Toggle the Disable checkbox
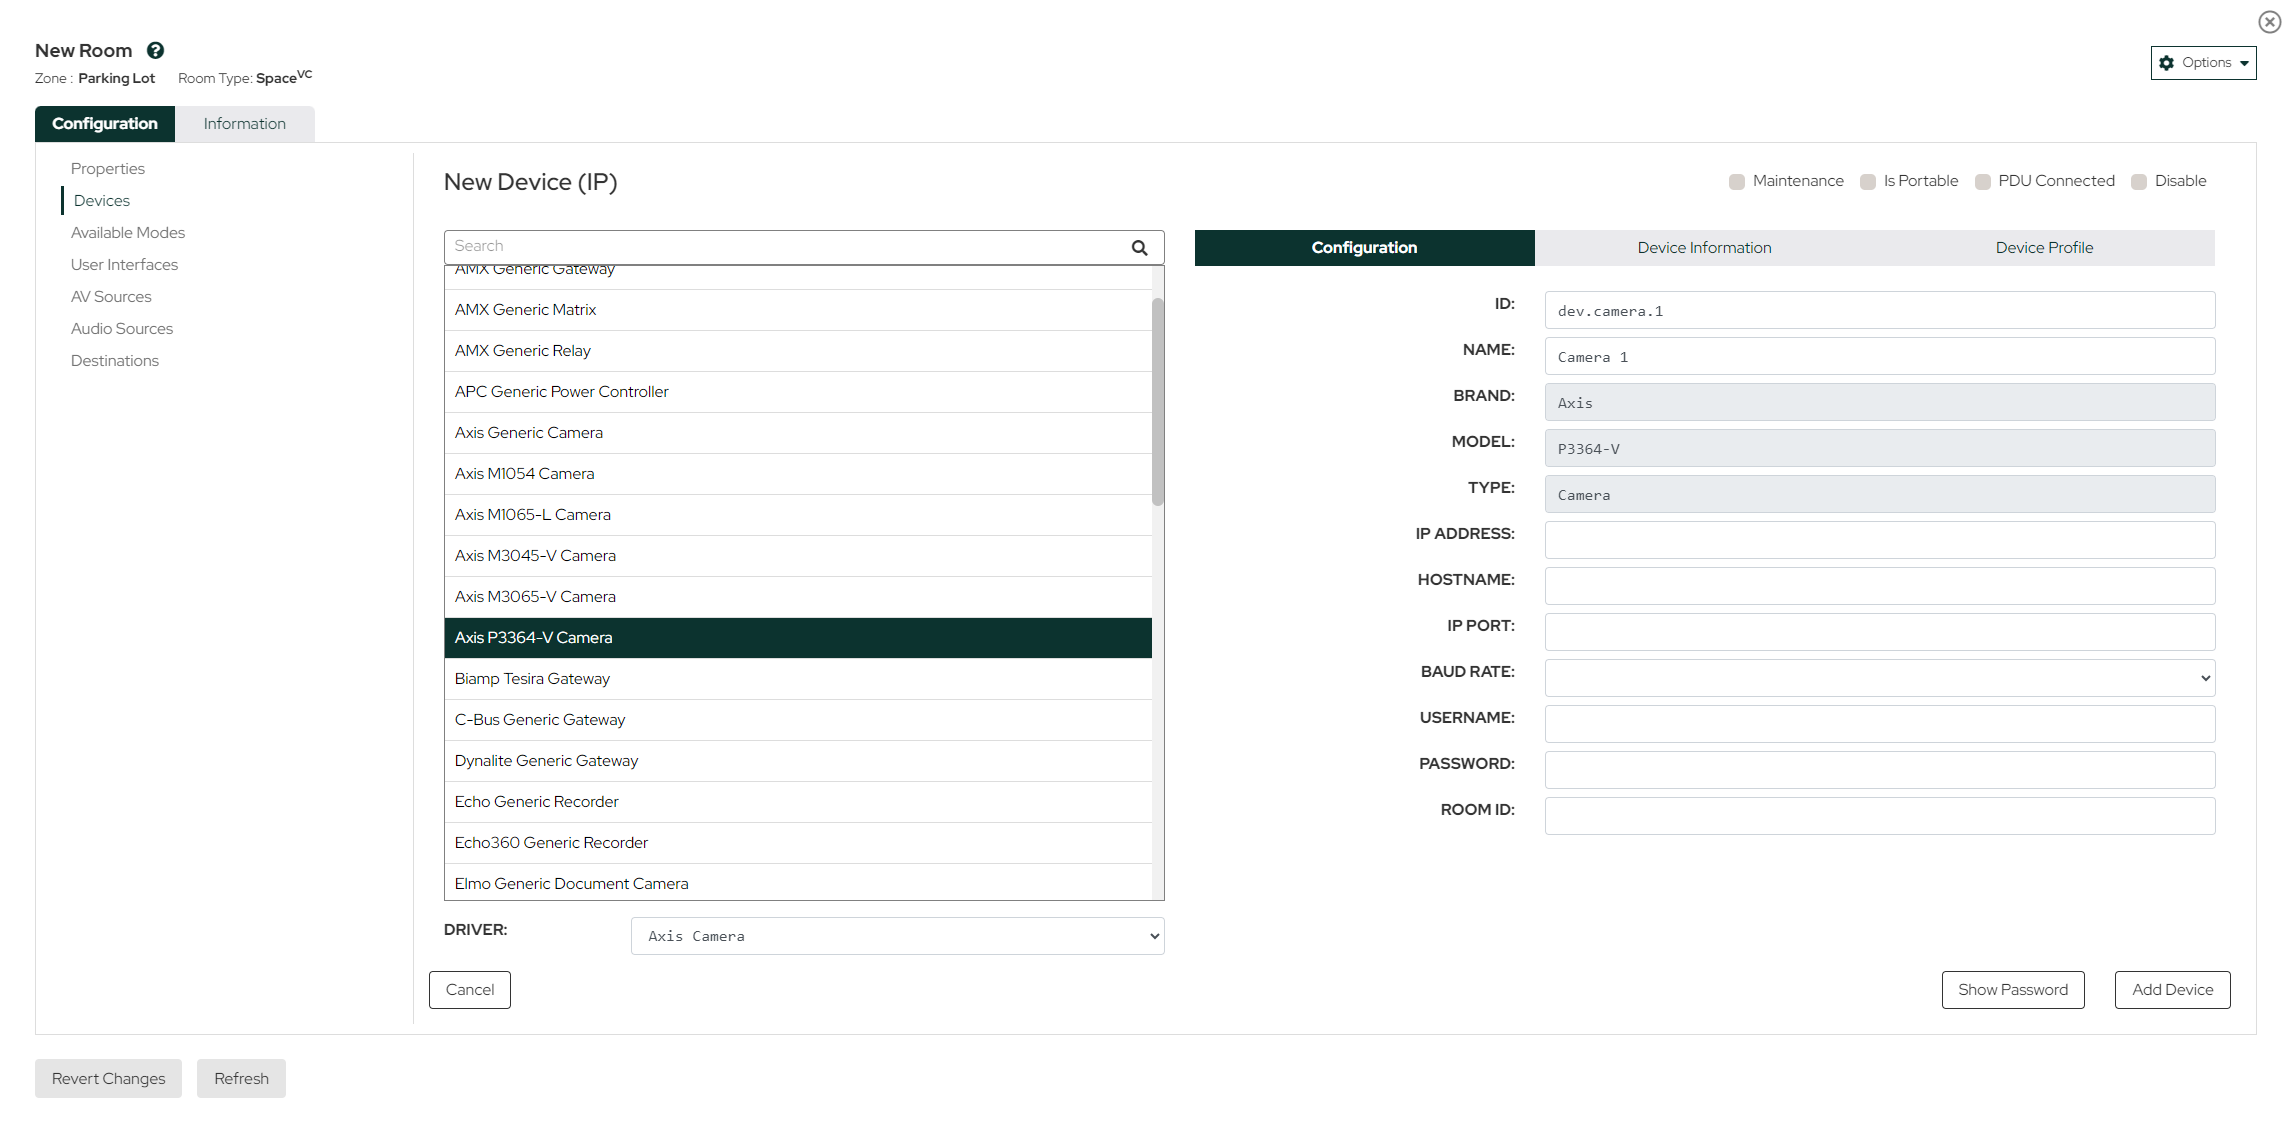The height and width of the screenshot is (1125, 2291). click(x=2139, y=181)
